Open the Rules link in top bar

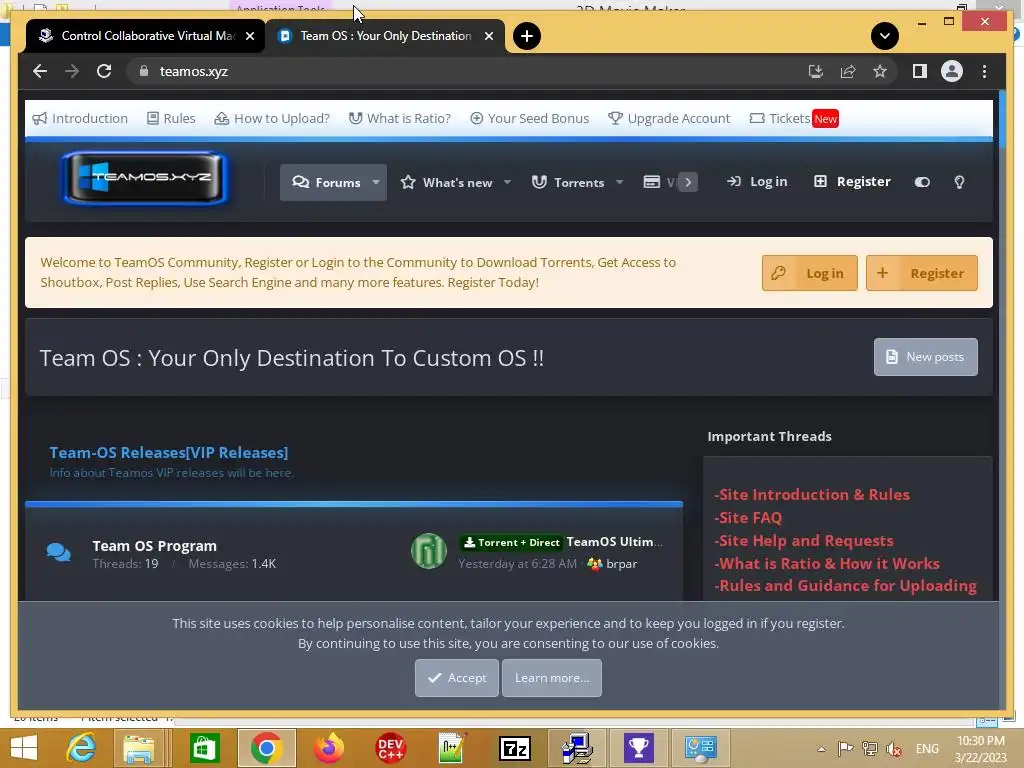(x=171, y=118)
